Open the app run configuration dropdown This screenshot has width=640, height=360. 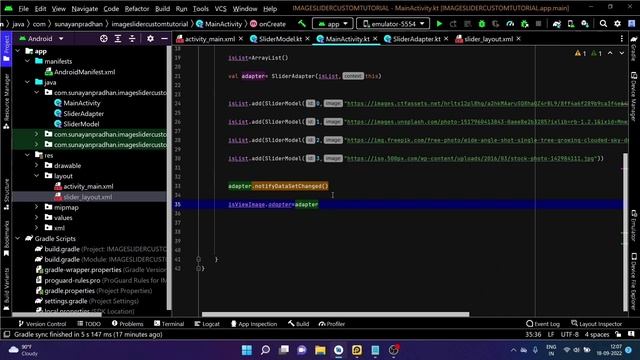tap(333, 24)
